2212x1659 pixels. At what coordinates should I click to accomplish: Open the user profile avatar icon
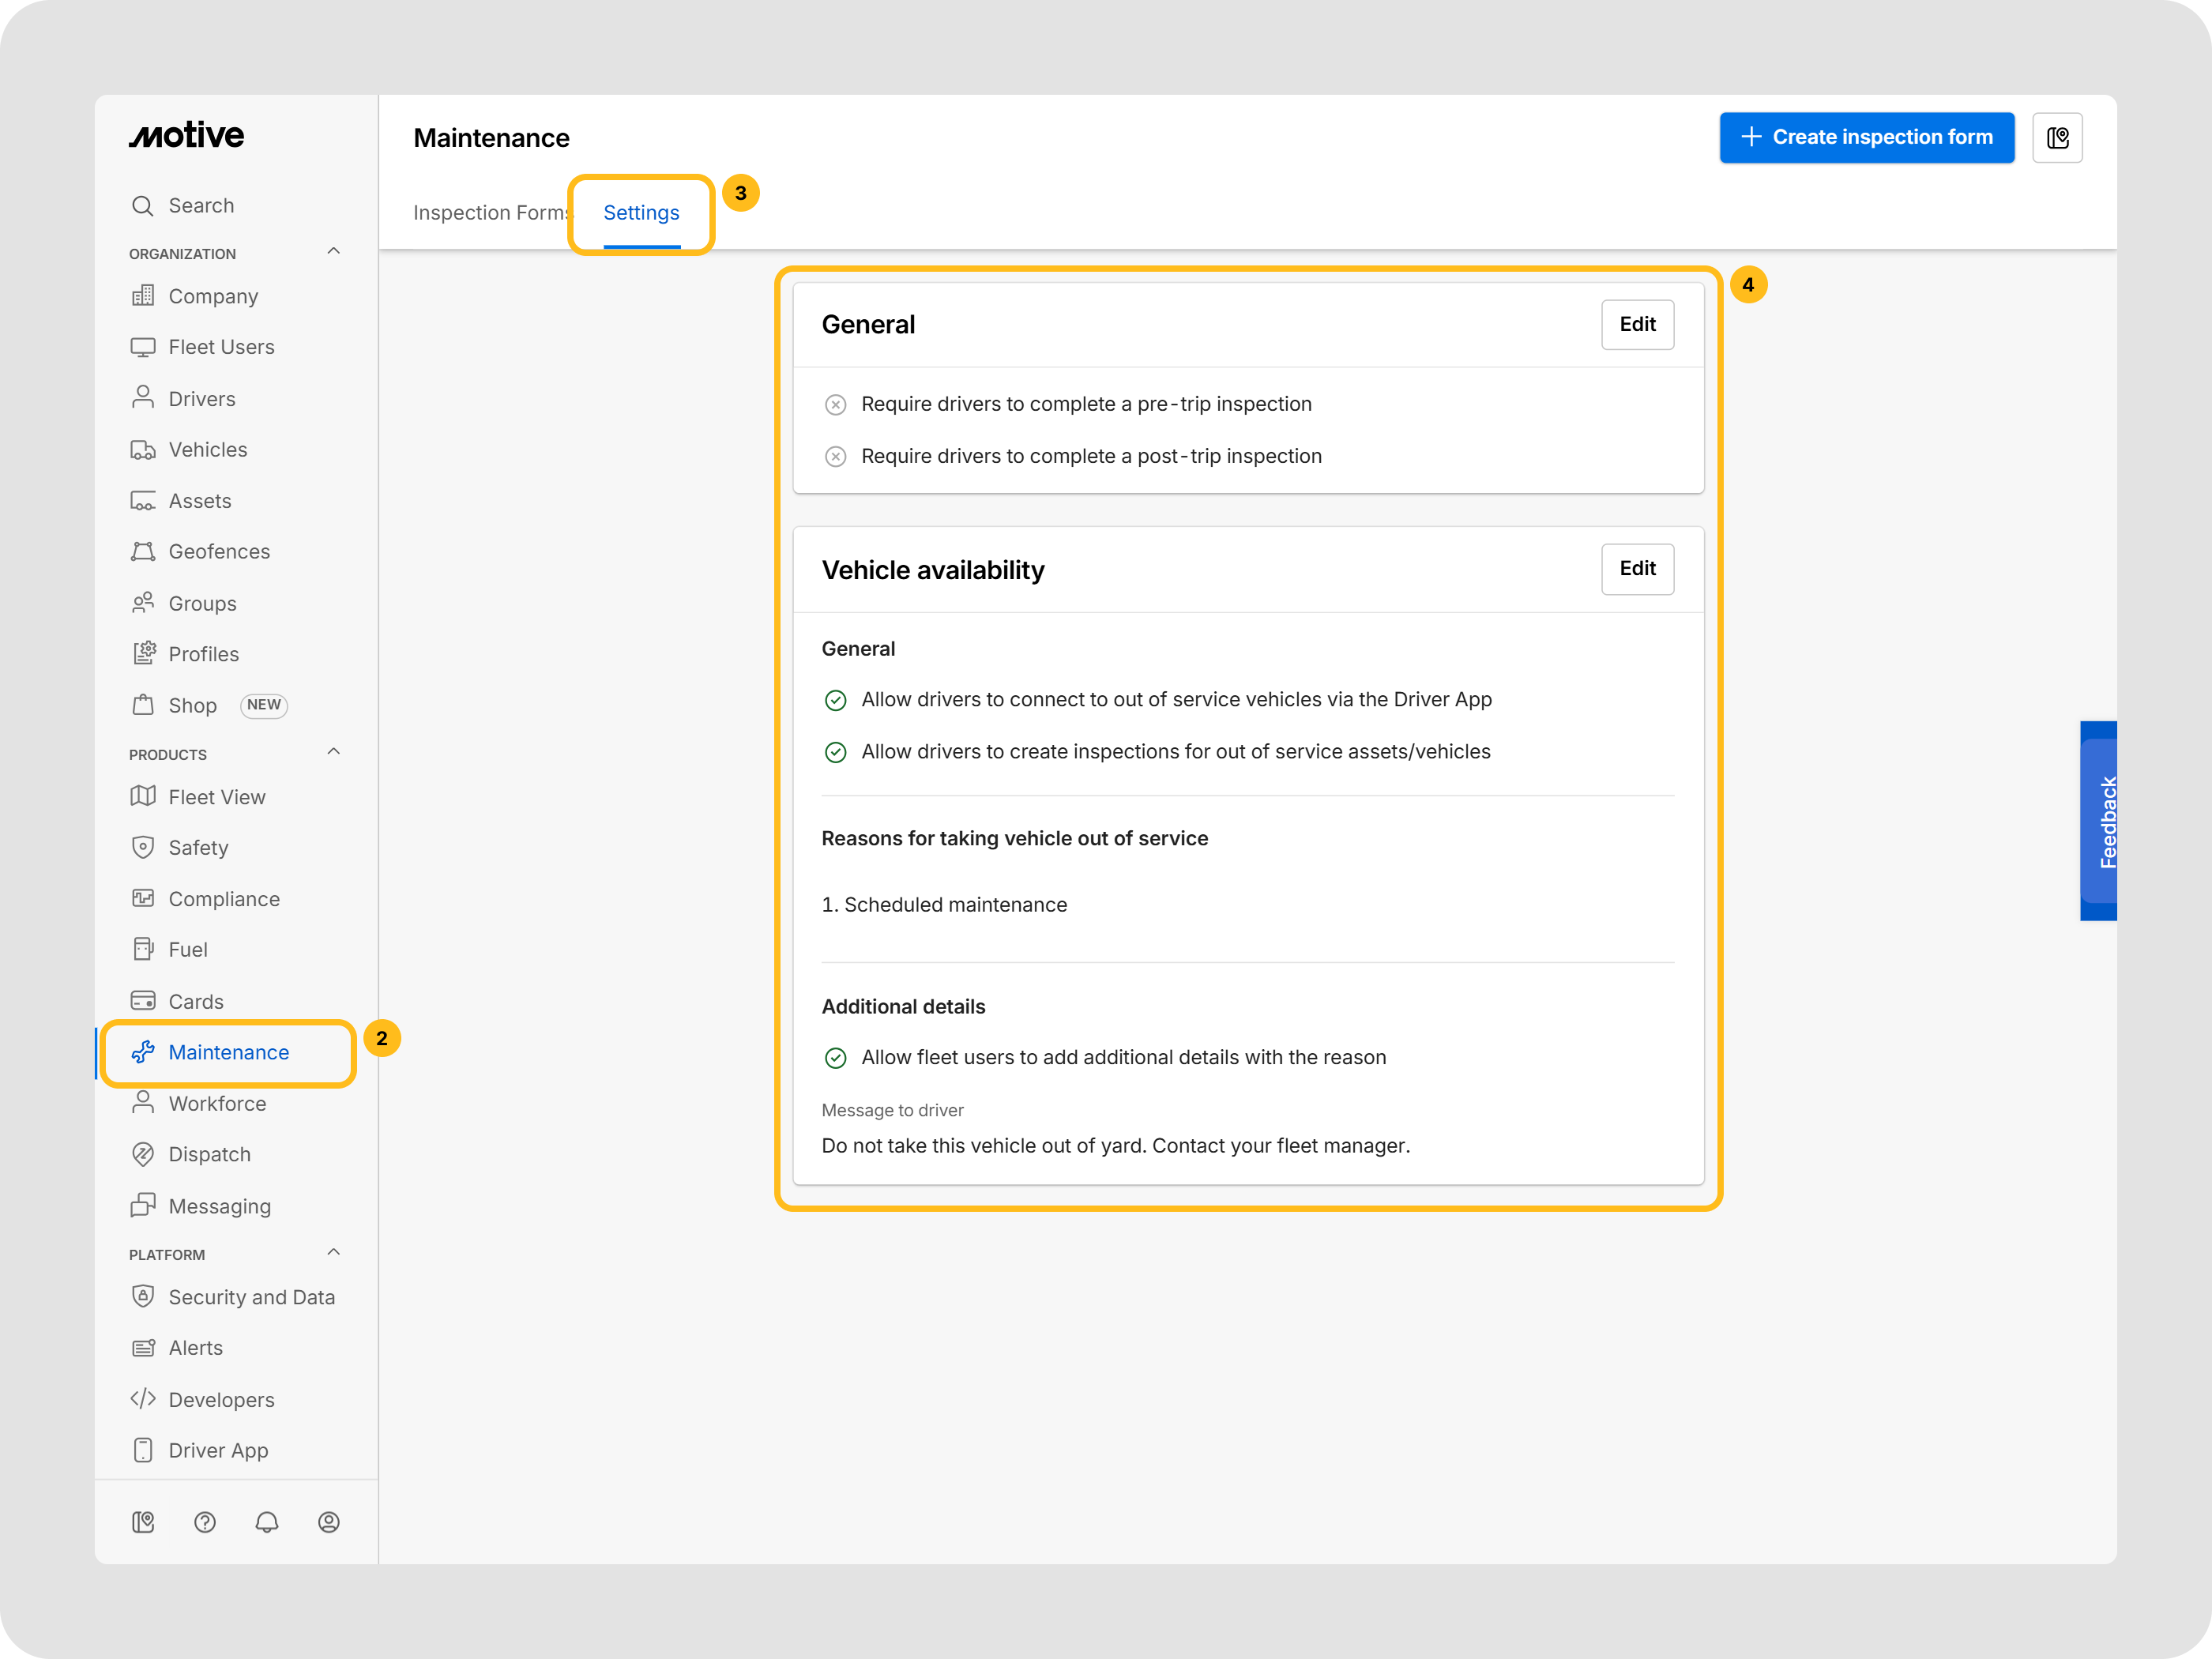329,1521
